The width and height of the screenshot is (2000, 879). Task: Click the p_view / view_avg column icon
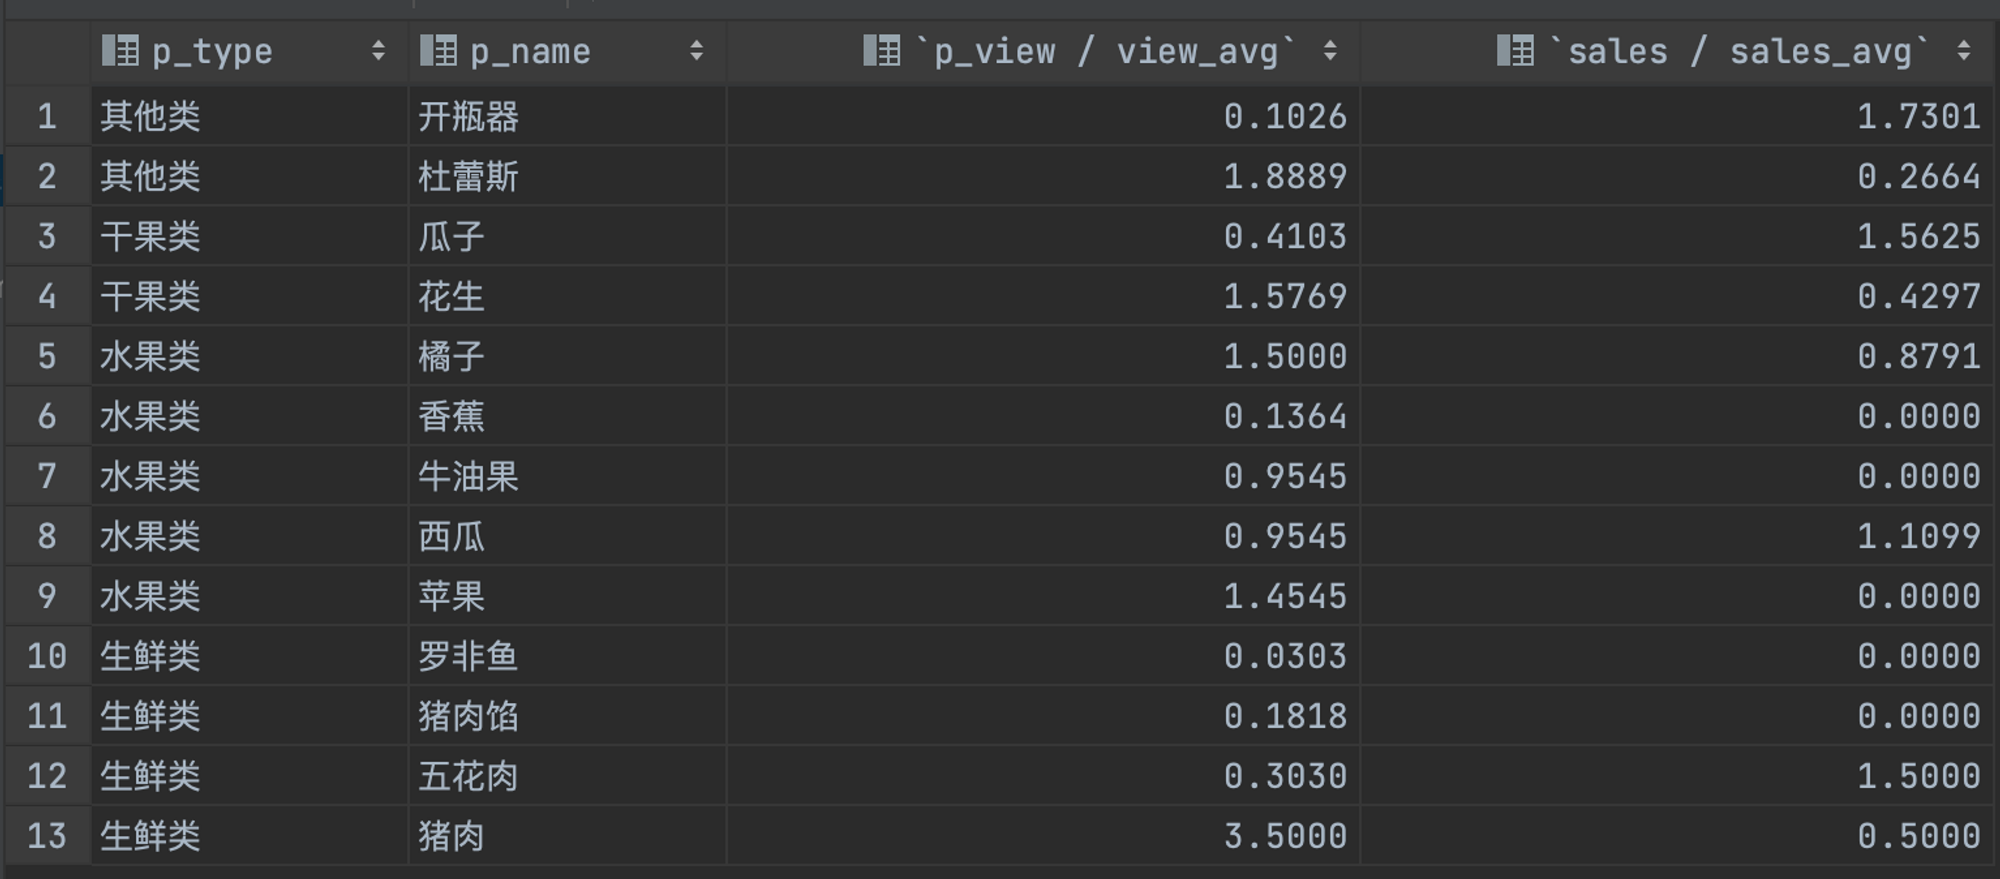tap(882, 51)
